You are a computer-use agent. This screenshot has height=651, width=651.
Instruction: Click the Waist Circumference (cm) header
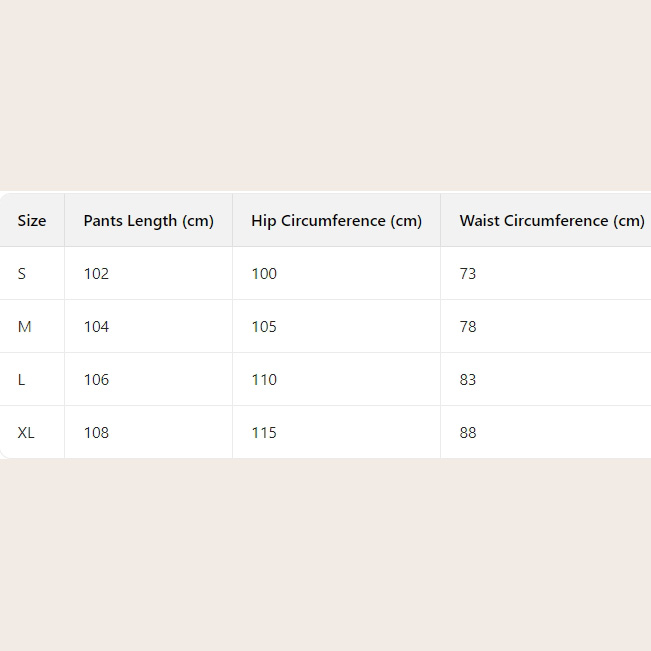(552, 221)
